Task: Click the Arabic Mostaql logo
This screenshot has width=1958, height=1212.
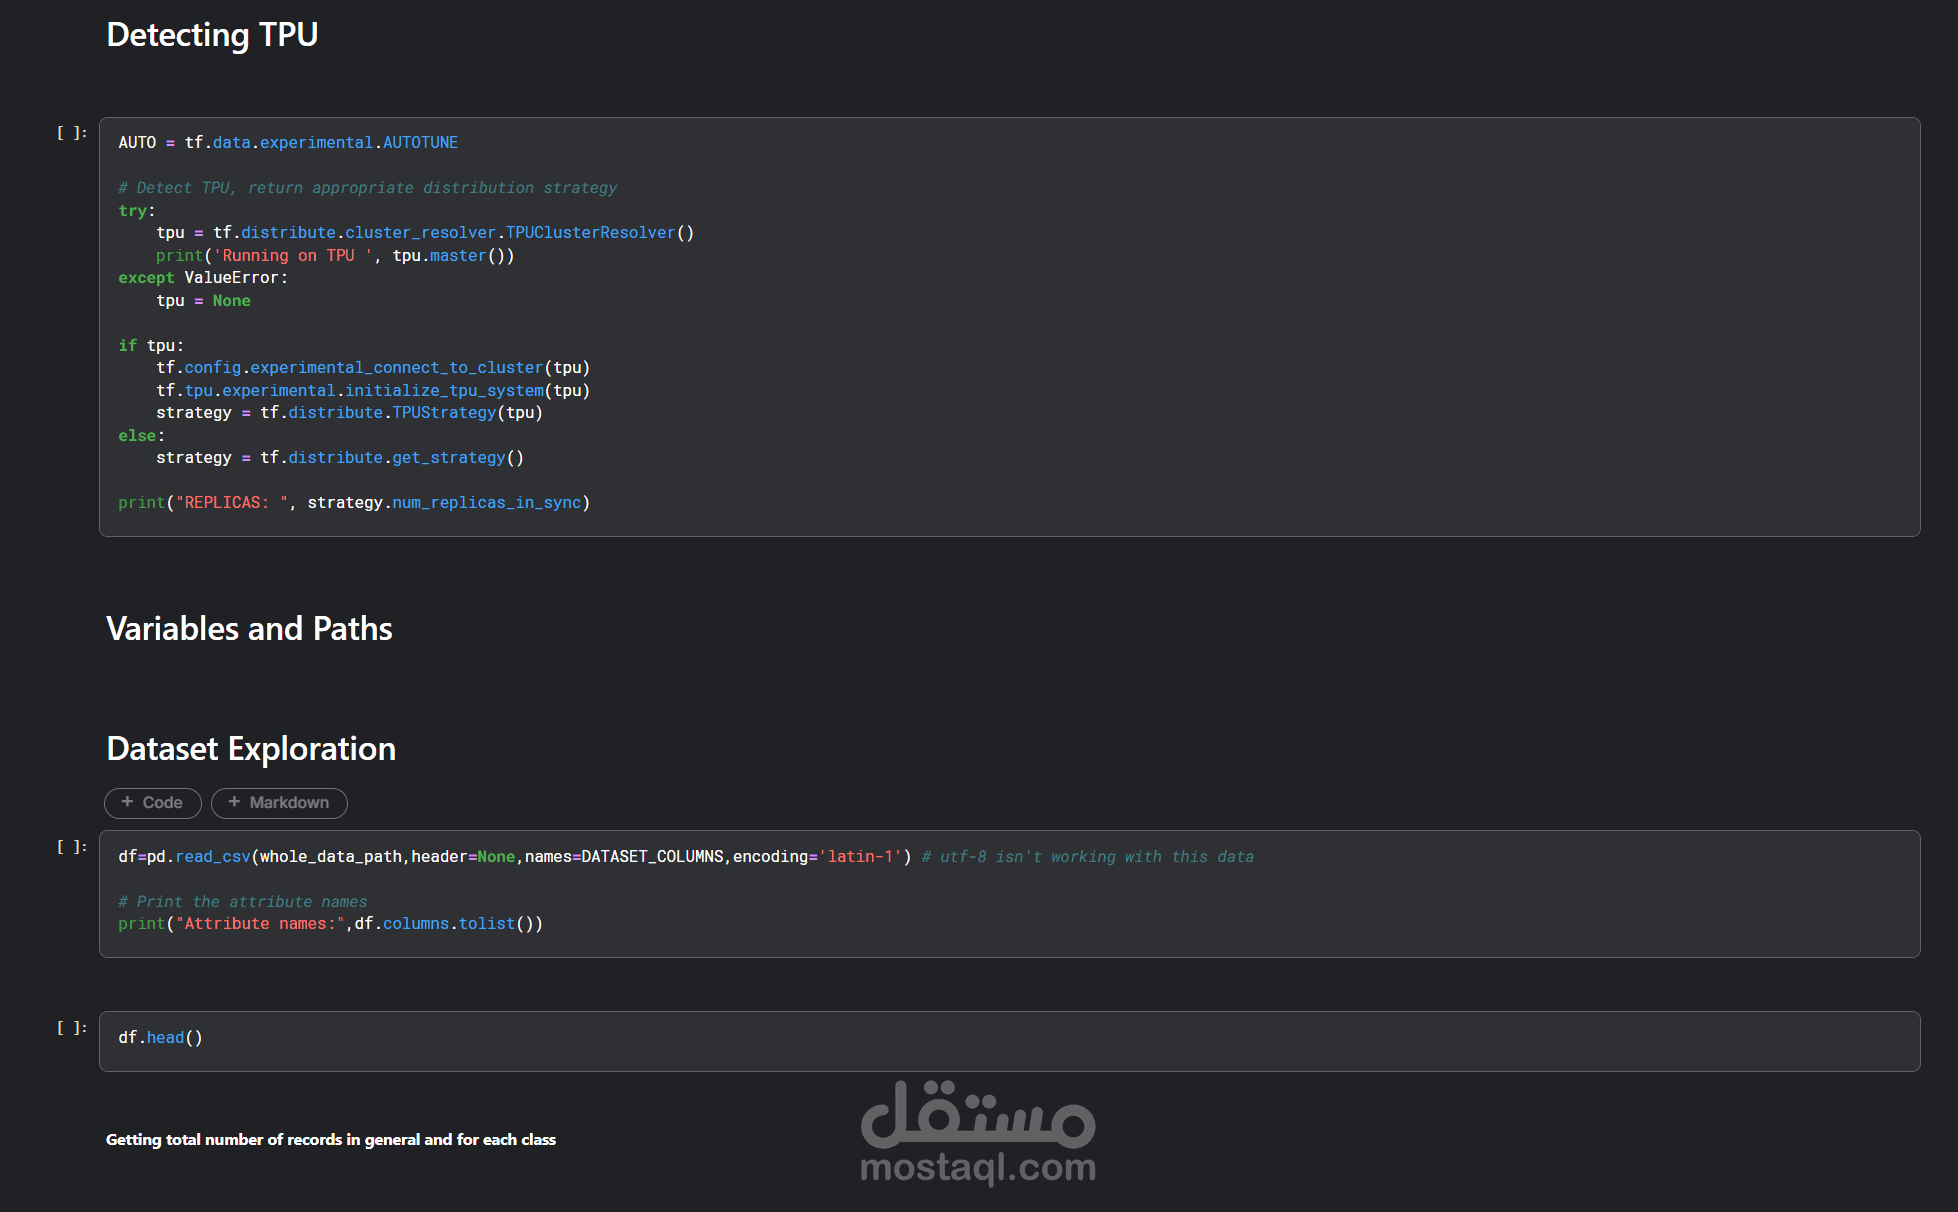Action: pos(978,1113)
